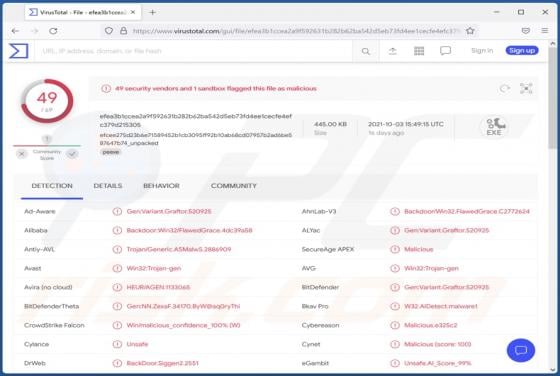Screen dimensions: 560x376
Task: Switch to the DETECTION tab
Action: 52,186
